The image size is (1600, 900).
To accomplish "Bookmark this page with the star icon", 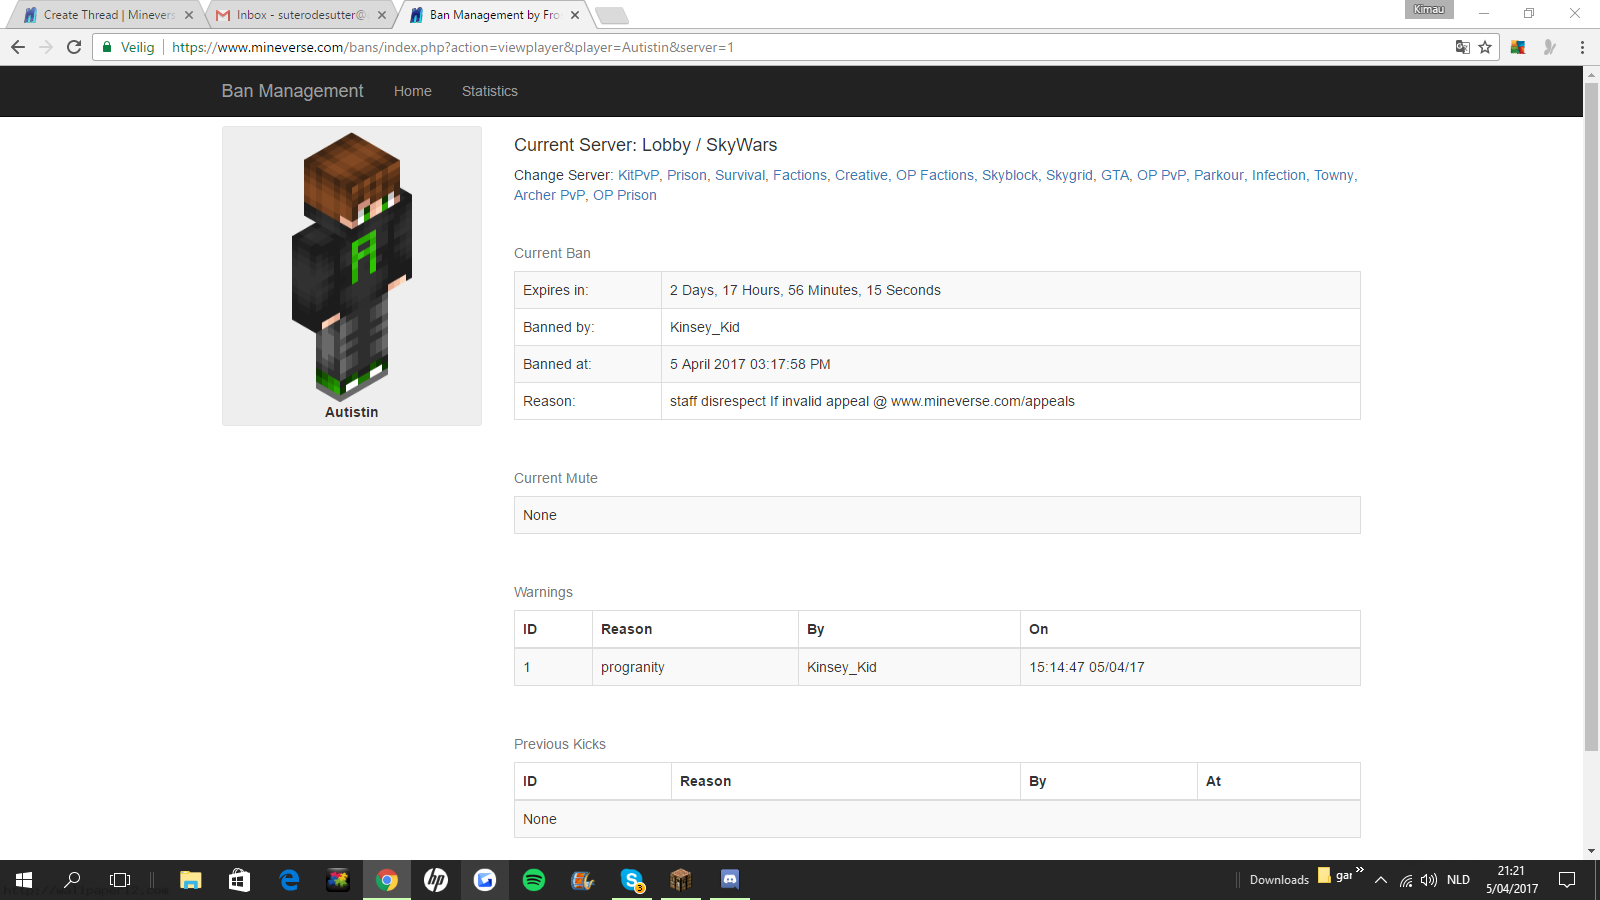I will coord(1485,47).
